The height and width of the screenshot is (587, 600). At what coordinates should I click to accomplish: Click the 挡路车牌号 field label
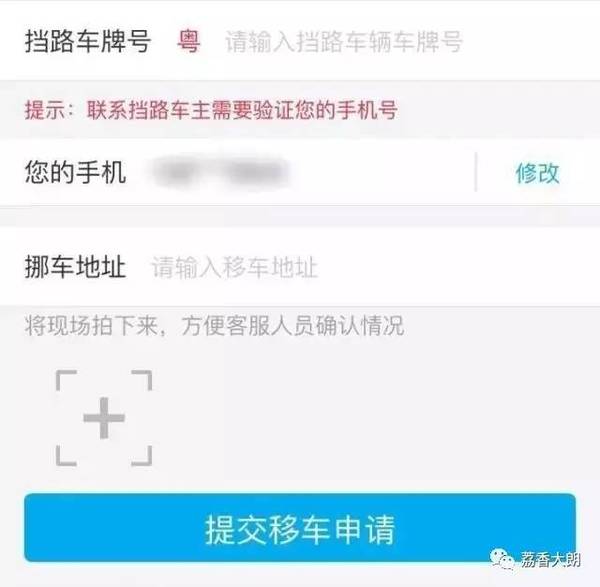pyautogui.click(x=88, y=41)
